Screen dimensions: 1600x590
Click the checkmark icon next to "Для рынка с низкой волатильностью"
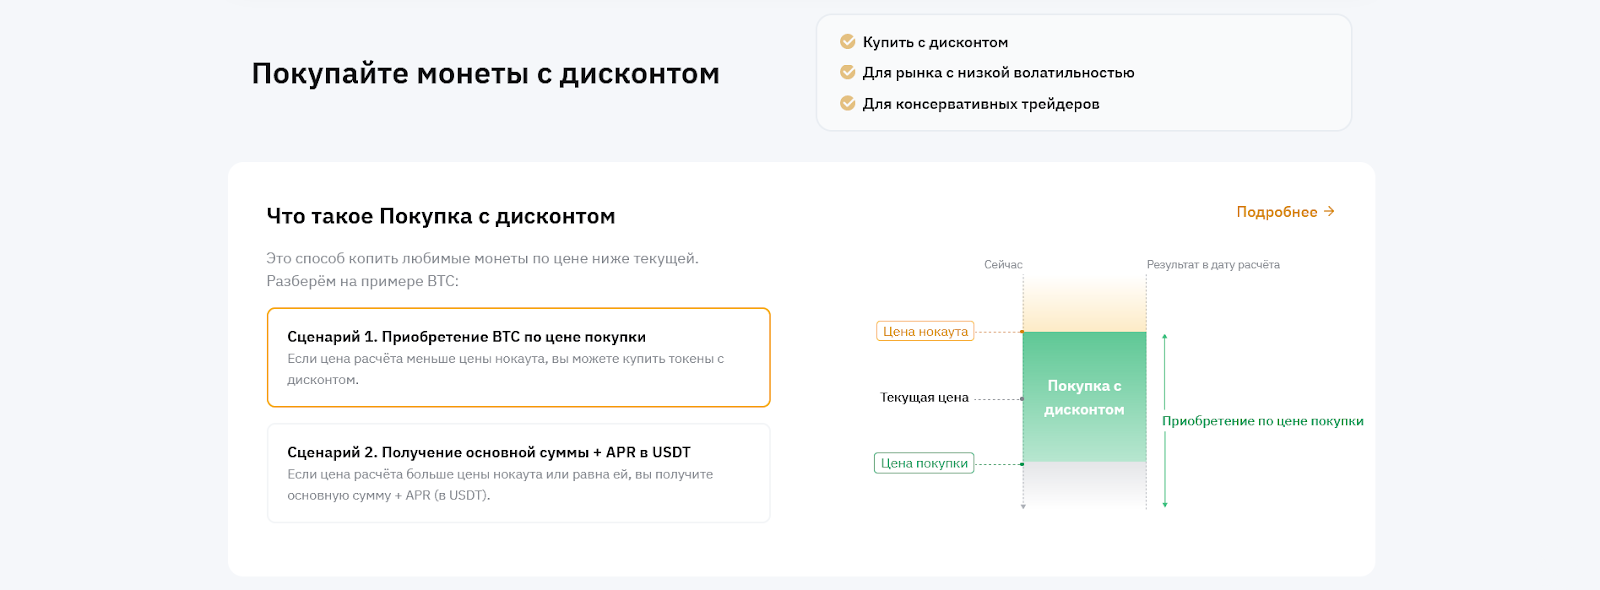(x=848, y=72)
